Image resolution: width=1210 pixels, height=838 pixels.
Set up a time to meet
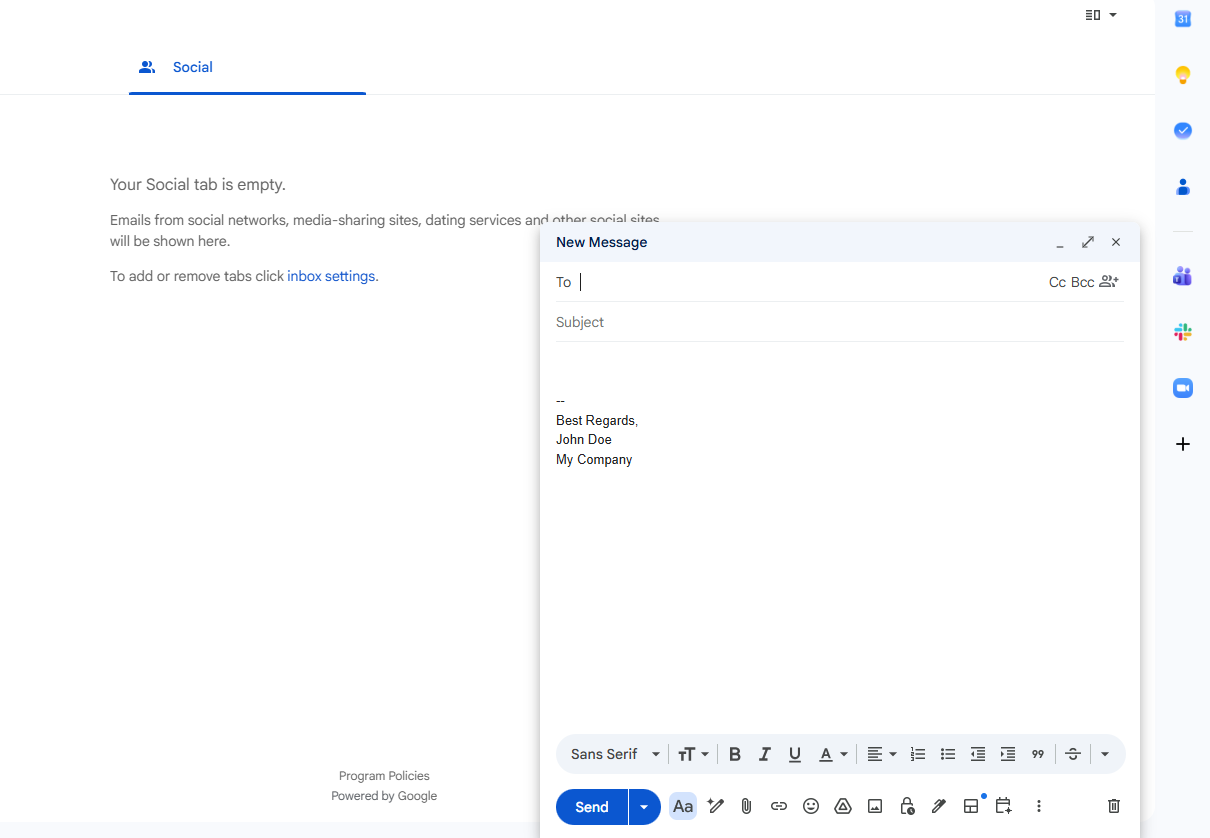tap(1004, 806)
